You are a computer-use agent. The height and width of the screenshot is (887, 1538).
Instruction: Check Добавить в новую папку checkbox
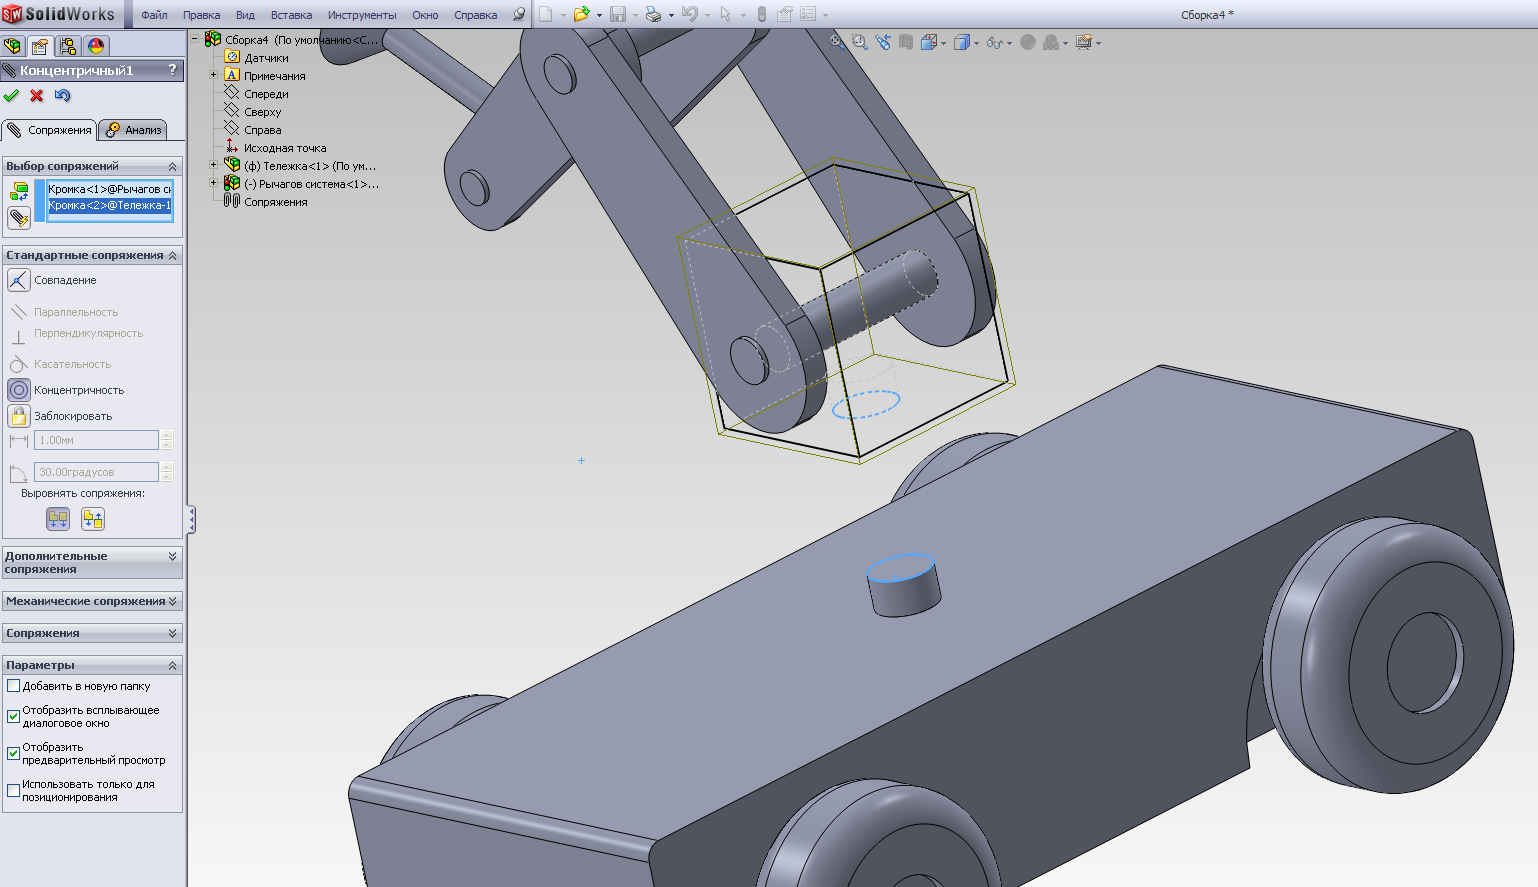[13, 686]
